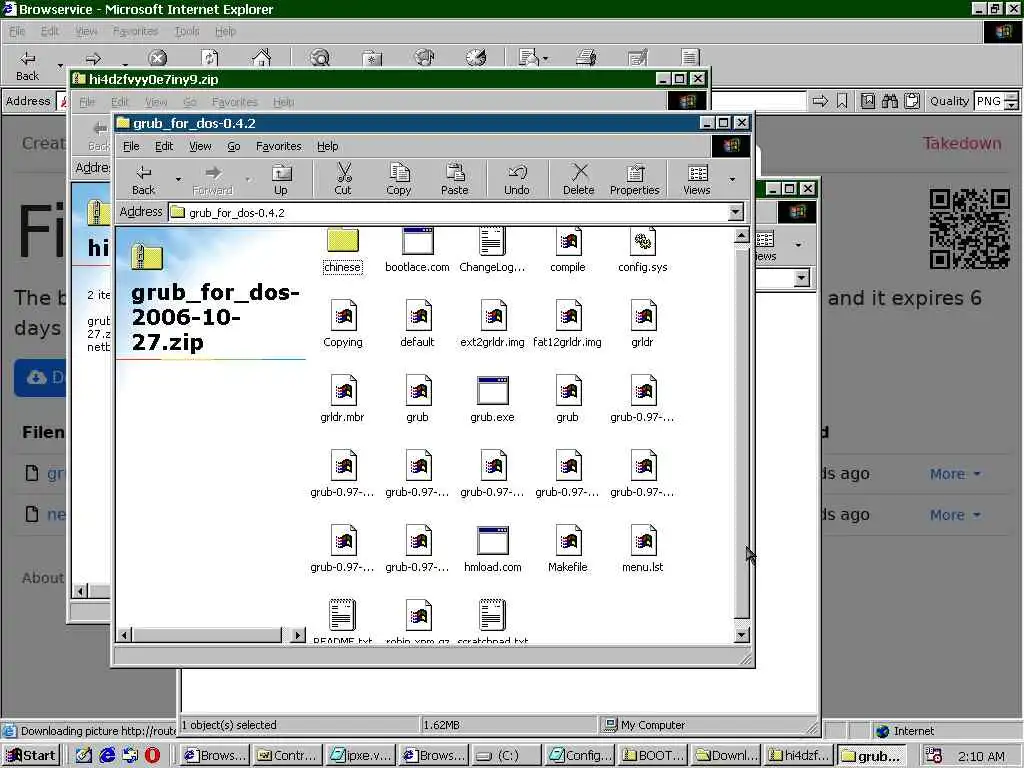Click the Delete X icon
Viewport: 1024px width, 768px height.
click(x=579, y=180)
